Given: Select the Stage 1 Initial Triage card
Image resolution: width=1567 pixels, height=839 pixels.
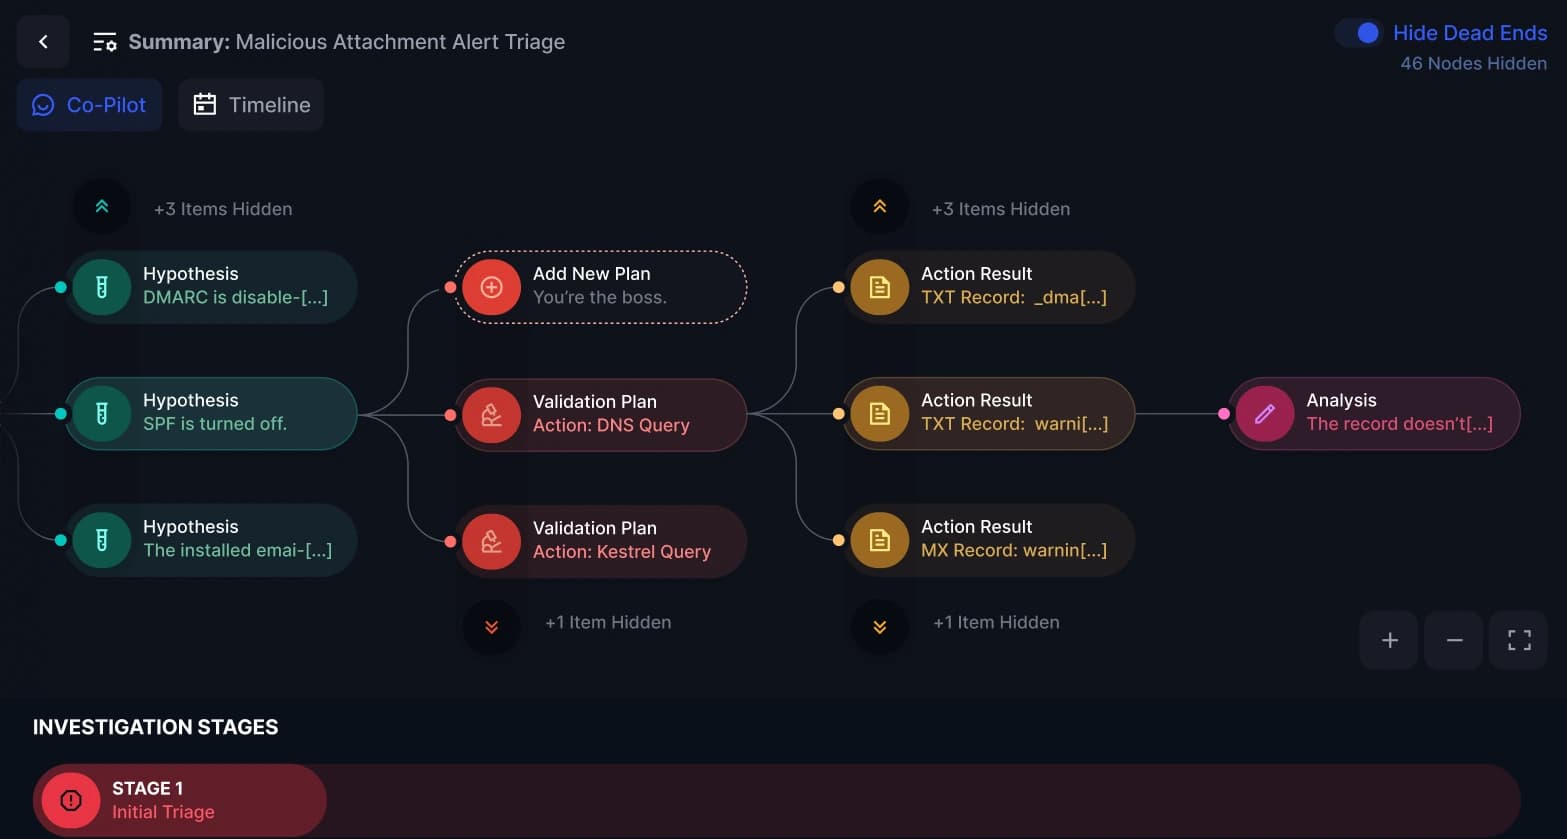Looking at the screenshot, I should click(180, 800).
